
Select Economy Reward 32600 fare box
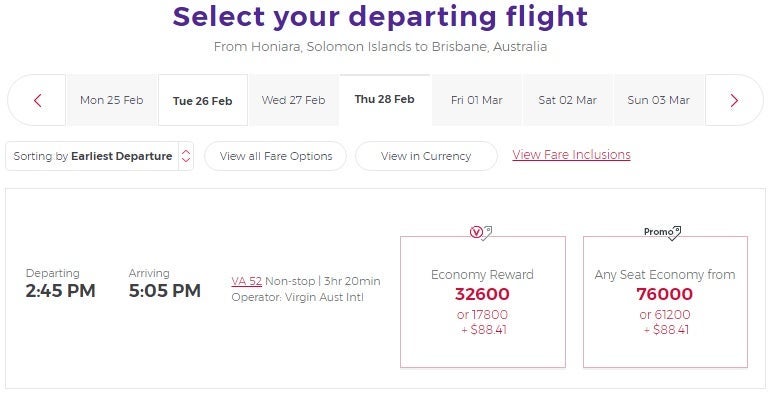pyautogui.click(x=483, y=302)
